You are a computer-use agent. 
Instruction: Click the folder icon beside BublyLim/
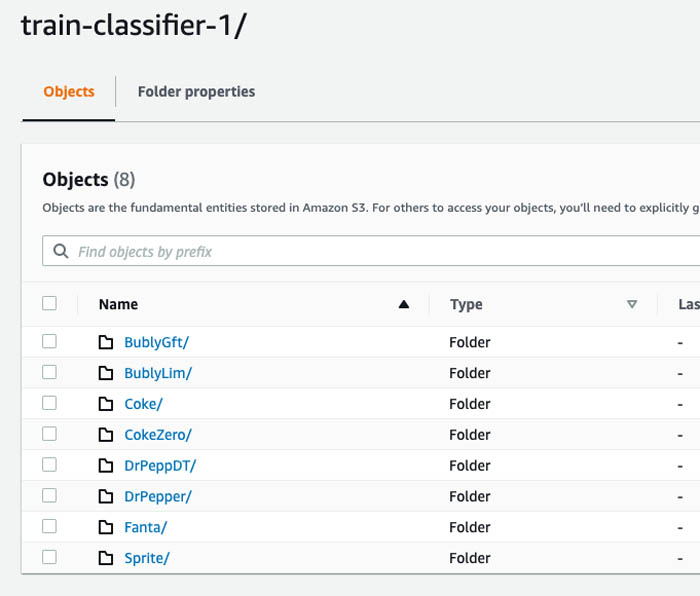point(106,373)
